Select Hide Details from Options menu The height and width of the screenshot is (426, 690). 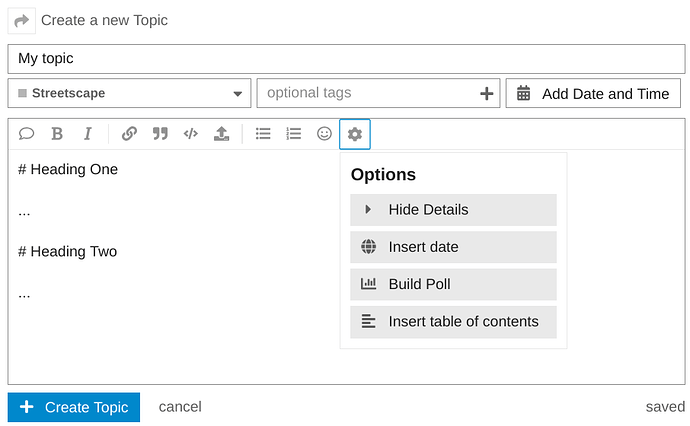click(453, 210)
